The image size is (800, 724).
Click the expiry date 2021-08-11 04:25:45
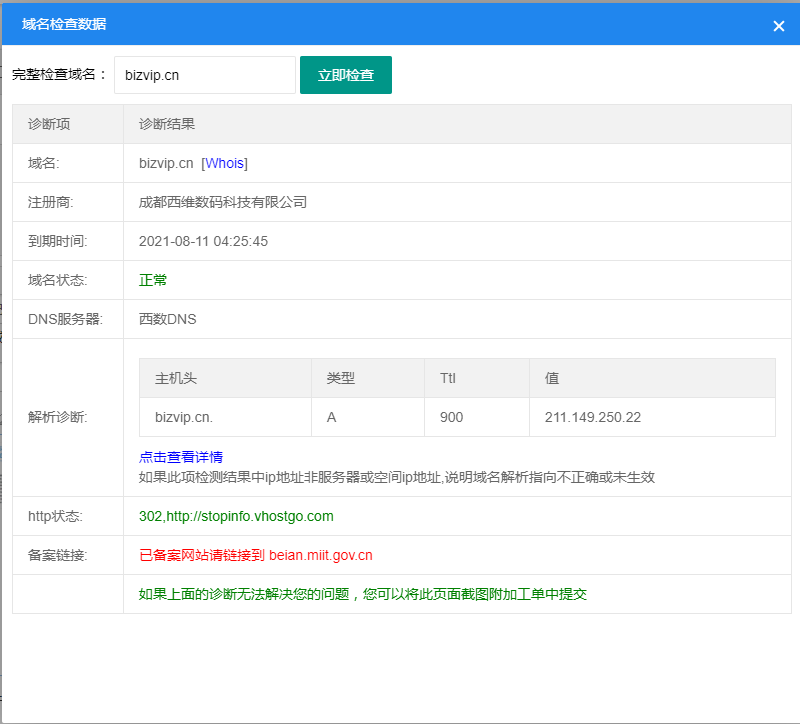click(203, 241)
